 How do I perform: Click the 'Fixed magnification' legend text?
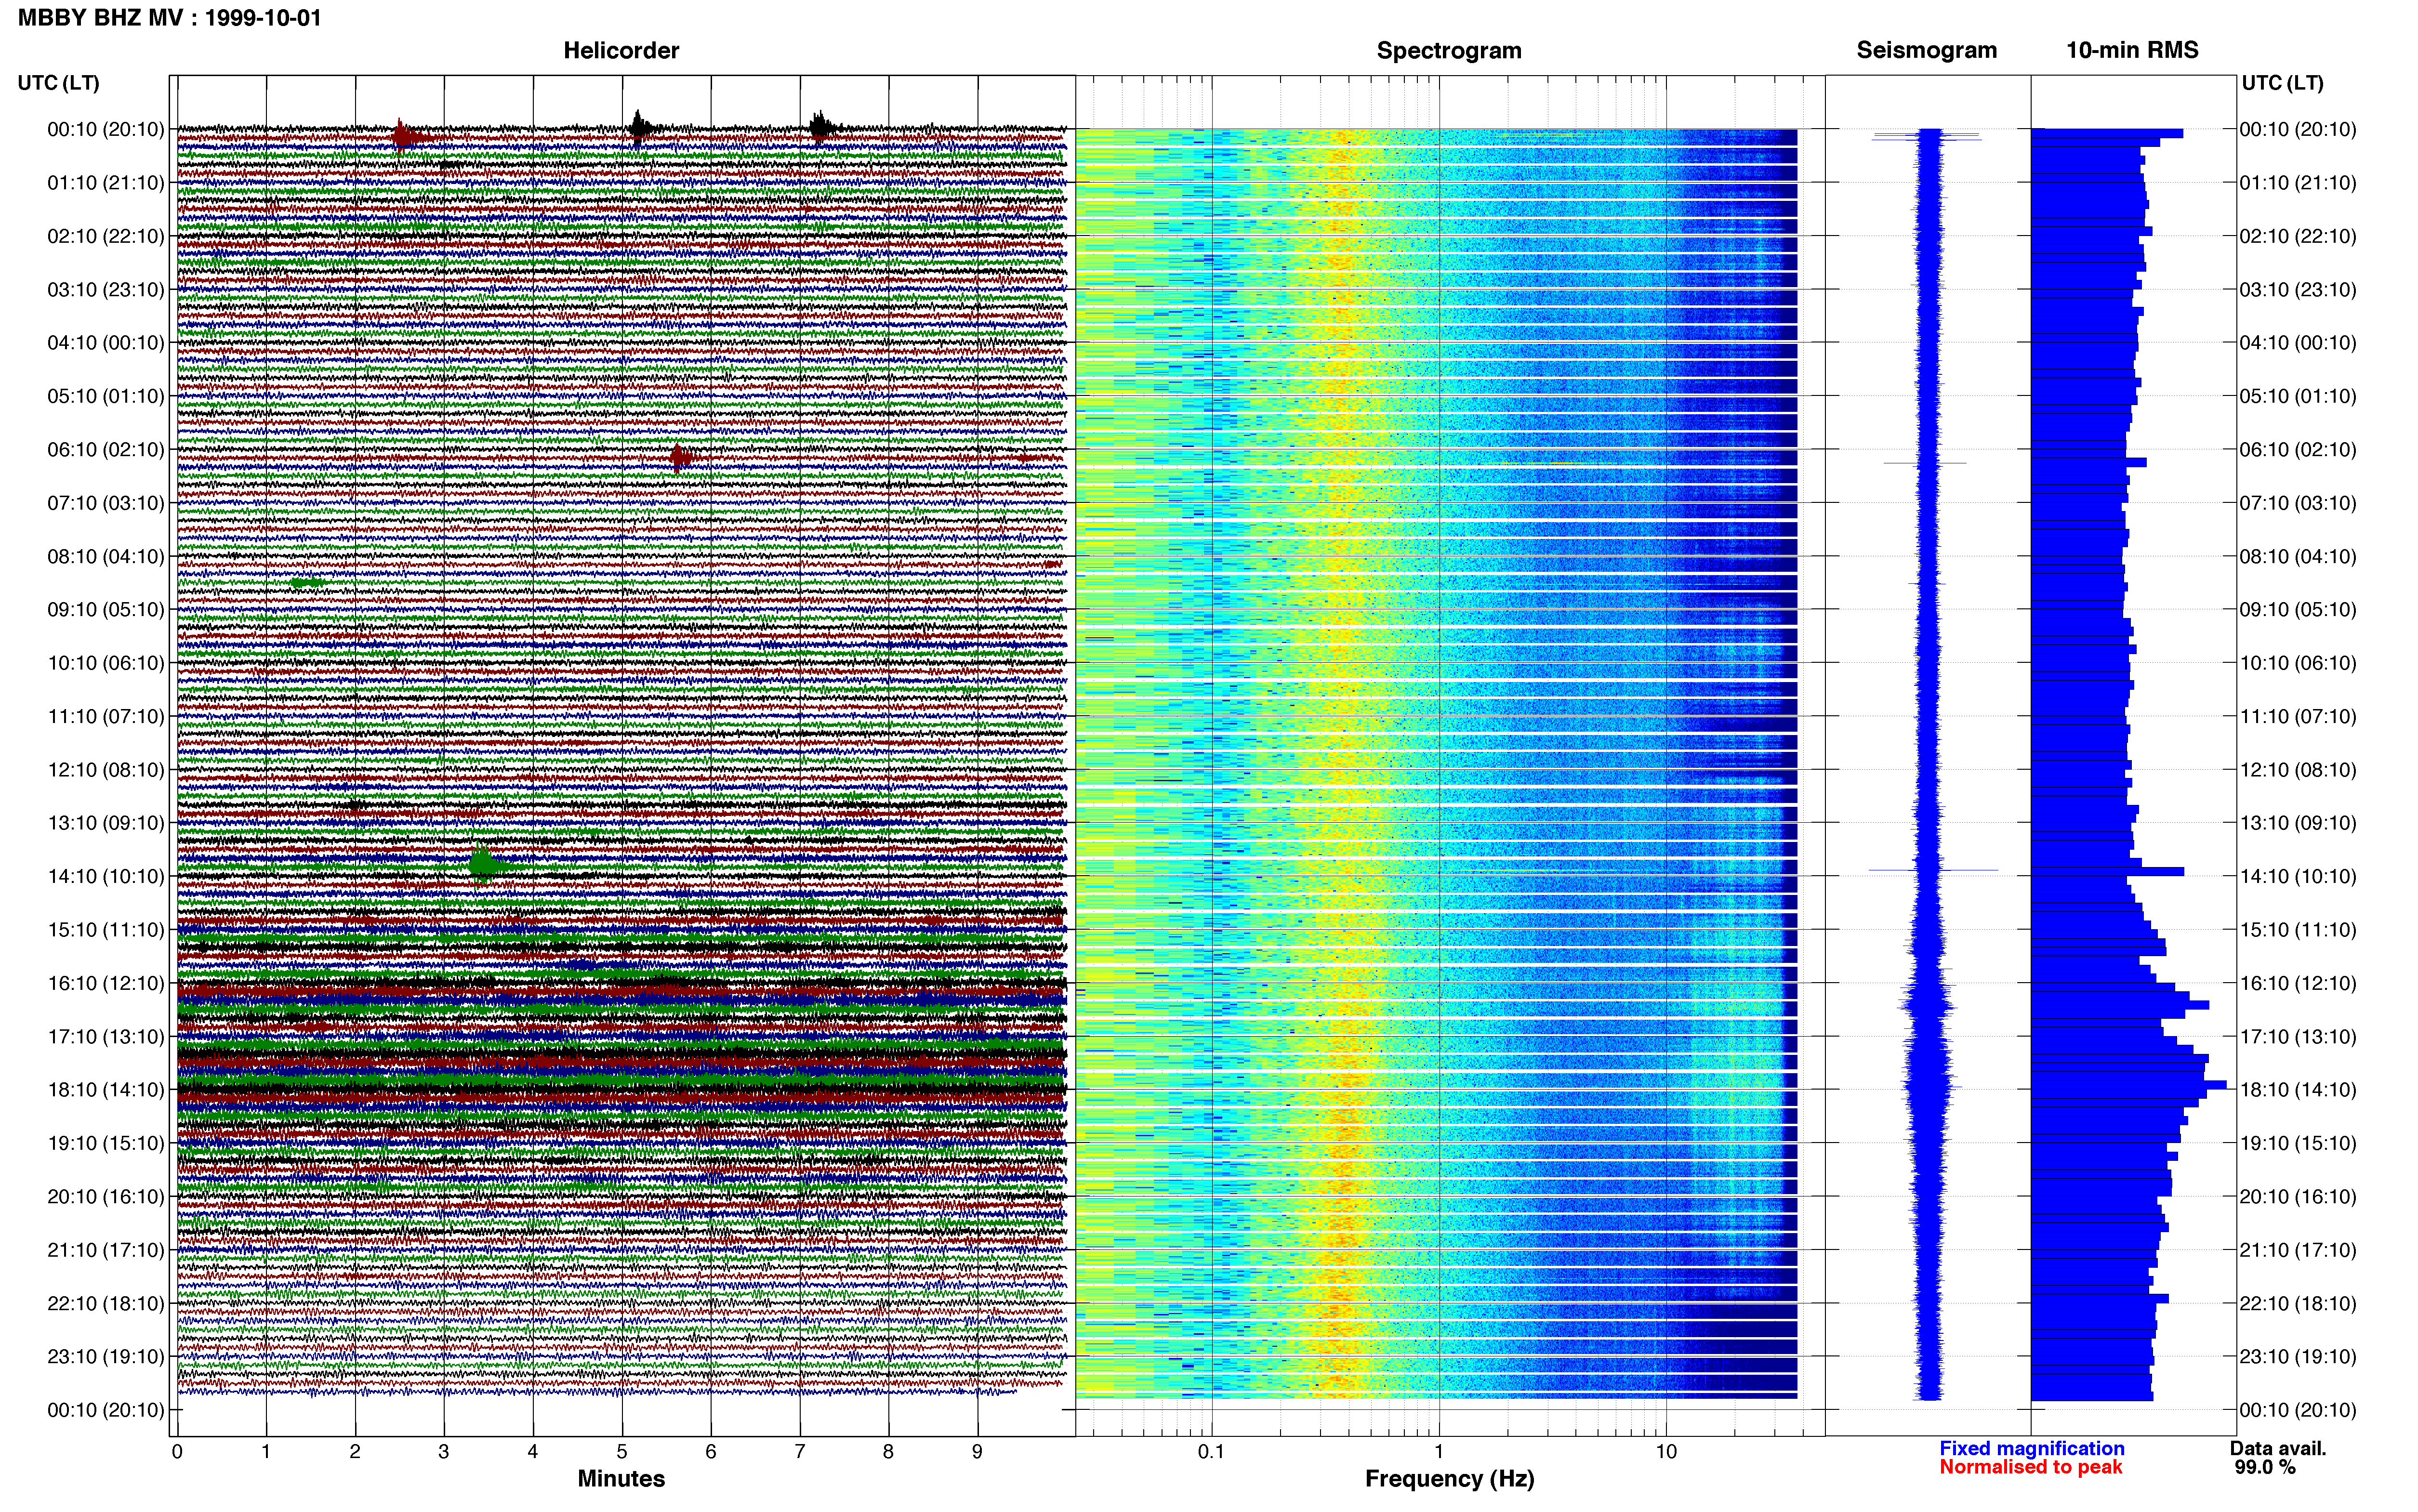click(x=2031, y=1448)
